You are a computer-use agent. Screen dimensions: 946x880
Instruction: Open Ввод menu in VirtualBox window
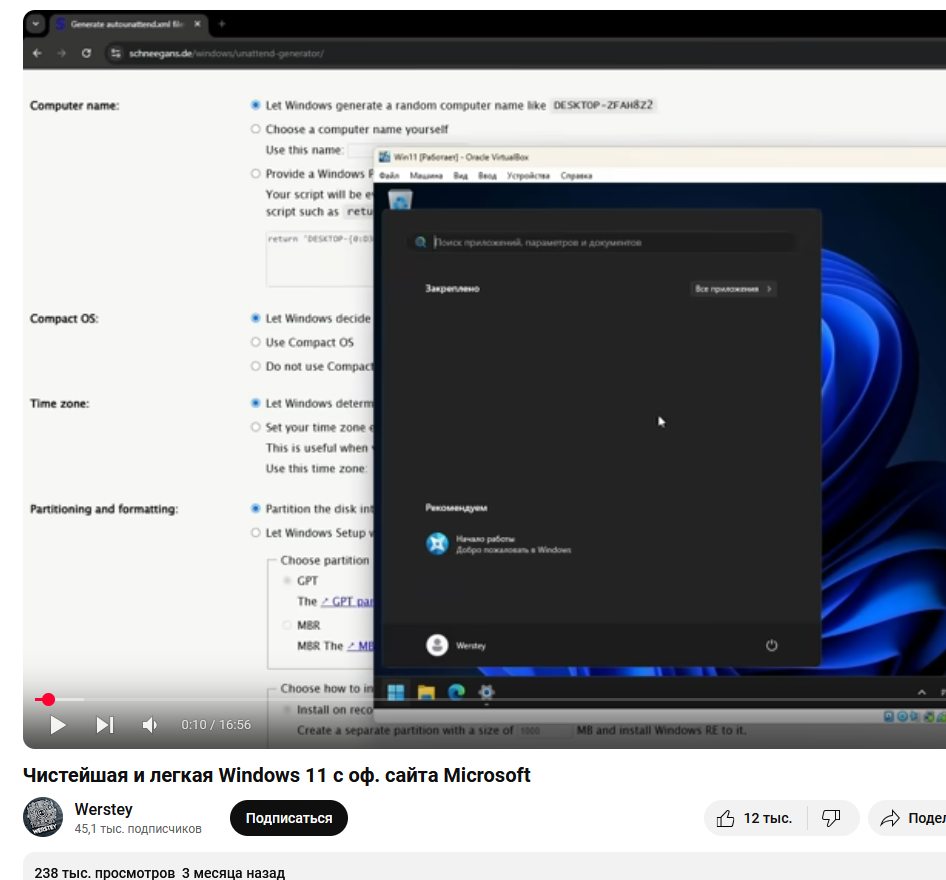coord(487,176)
